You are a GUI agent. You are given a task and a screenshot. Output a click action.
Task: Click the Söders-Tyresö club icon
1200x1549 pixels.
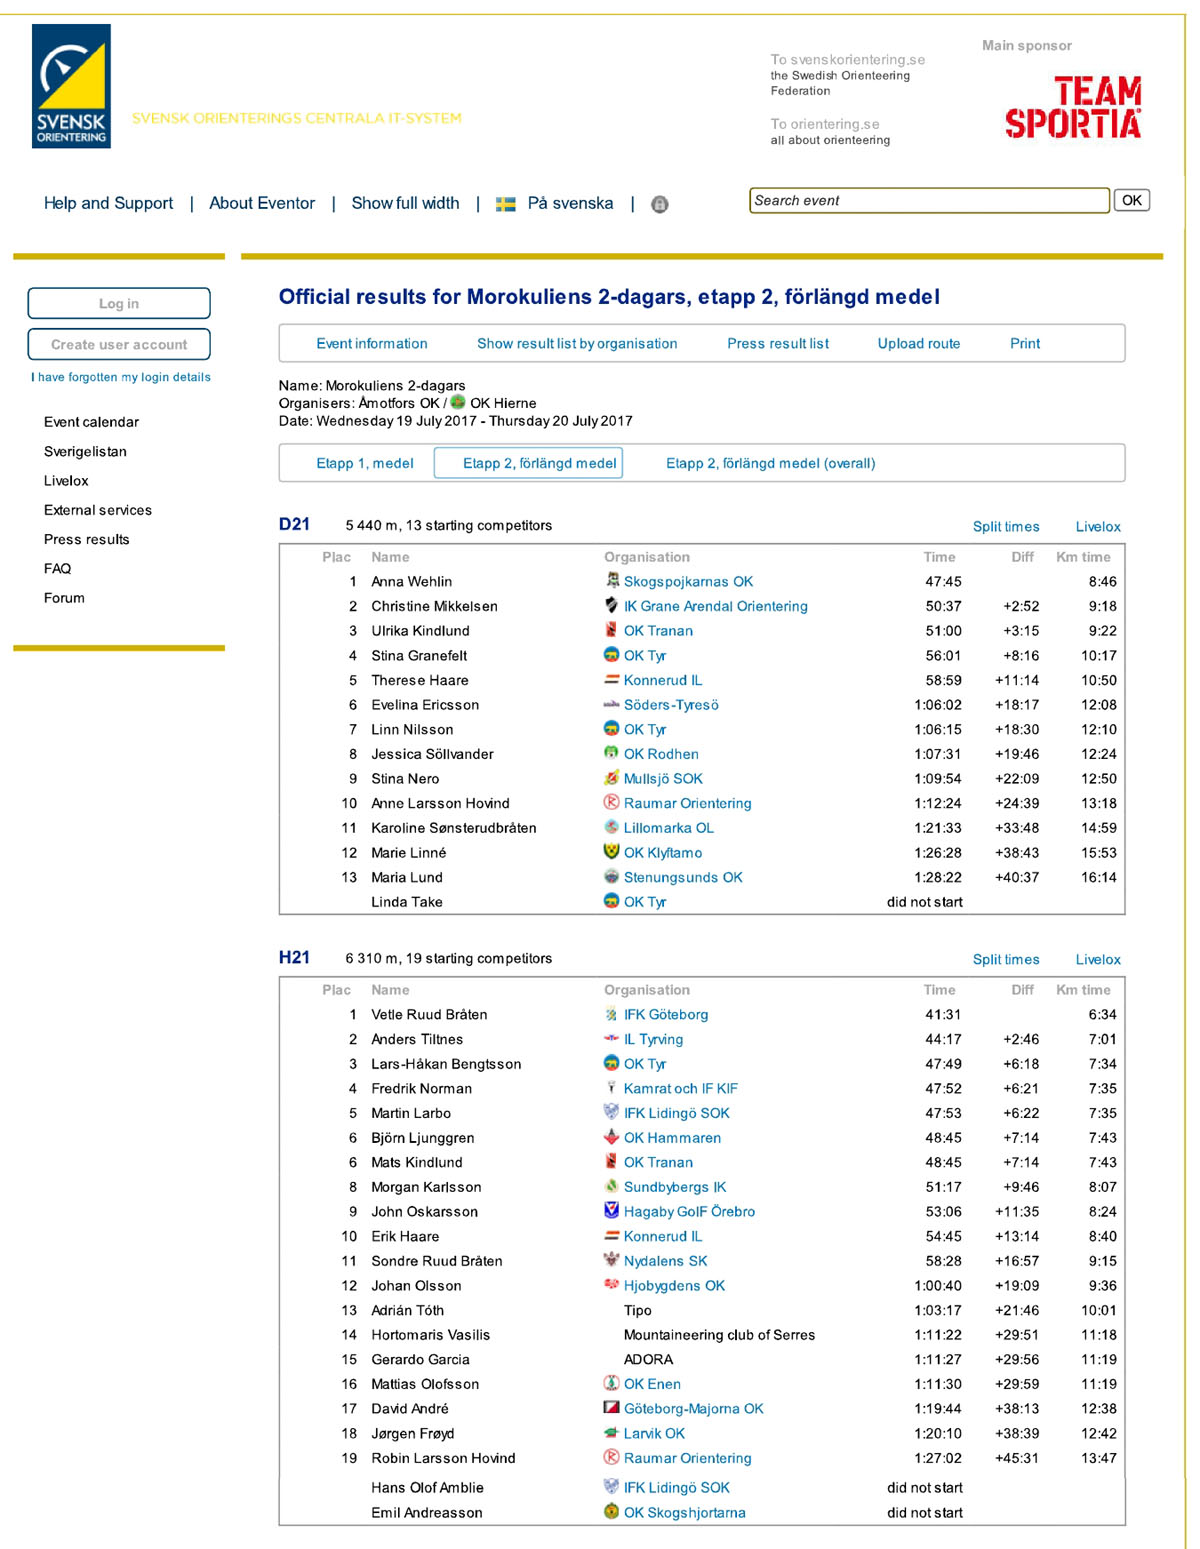click(612, 704)
